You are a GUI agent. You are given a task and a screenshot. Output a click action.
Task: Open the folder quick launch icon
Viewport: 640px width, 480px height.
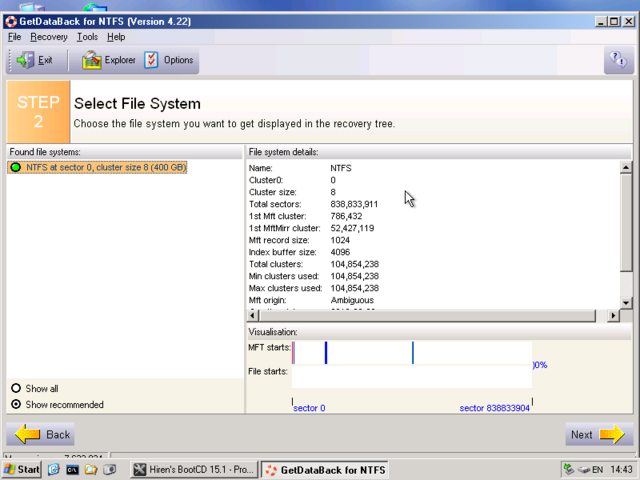point(91,469)
